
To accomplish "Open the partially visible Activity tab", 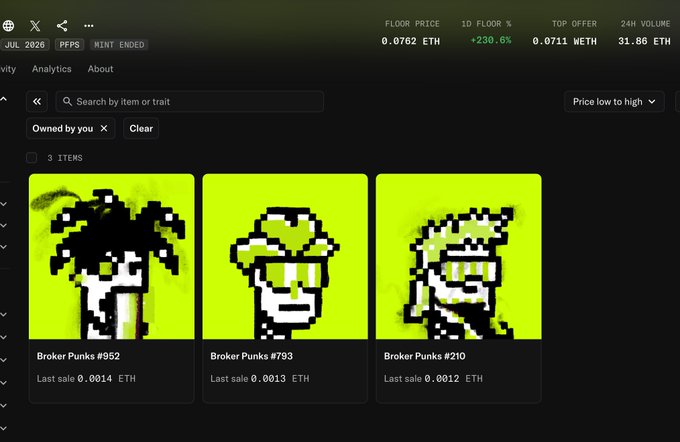I will click(x=7, y=69).
